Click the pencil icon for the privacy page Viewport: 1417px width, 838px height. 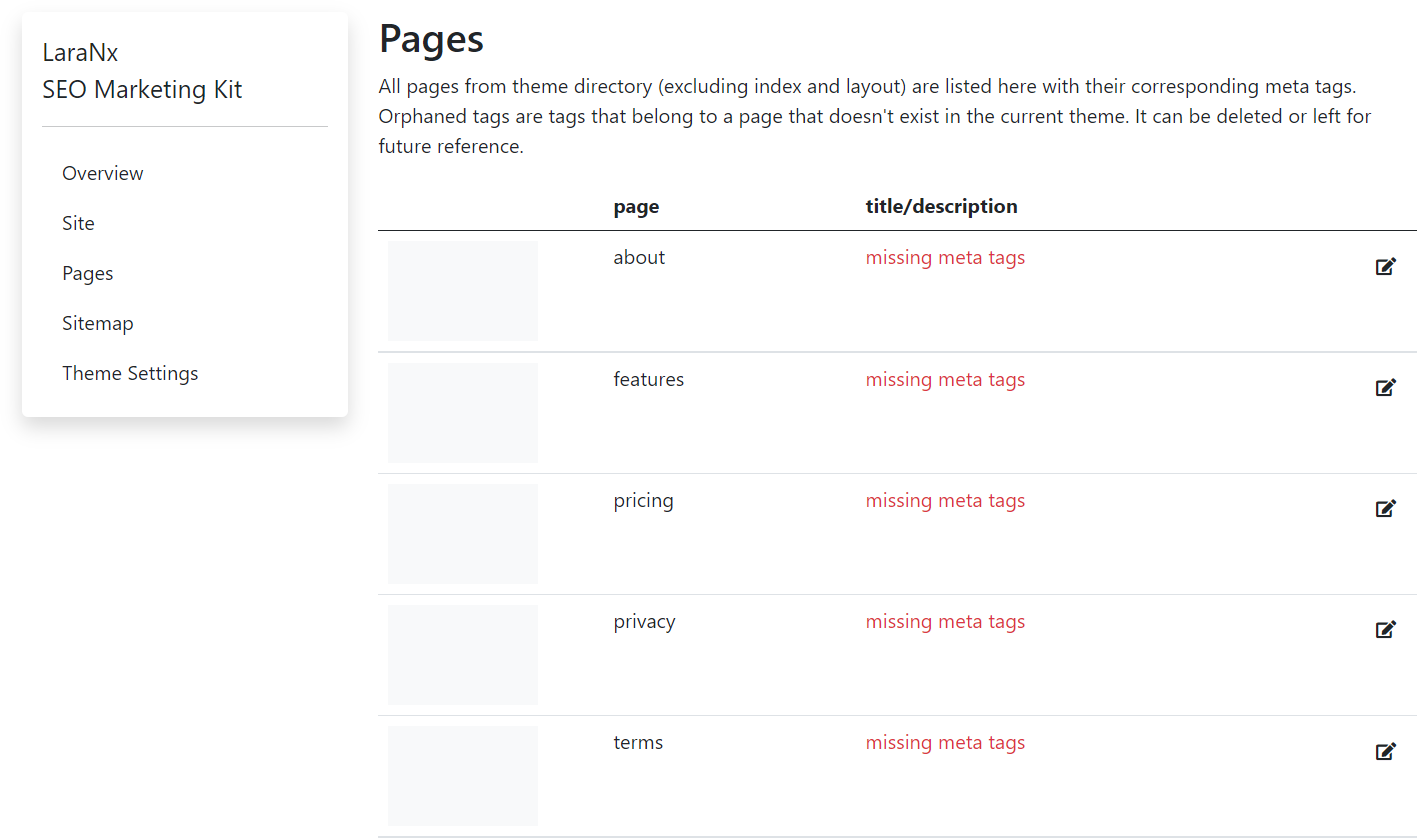coord(1386,629)
